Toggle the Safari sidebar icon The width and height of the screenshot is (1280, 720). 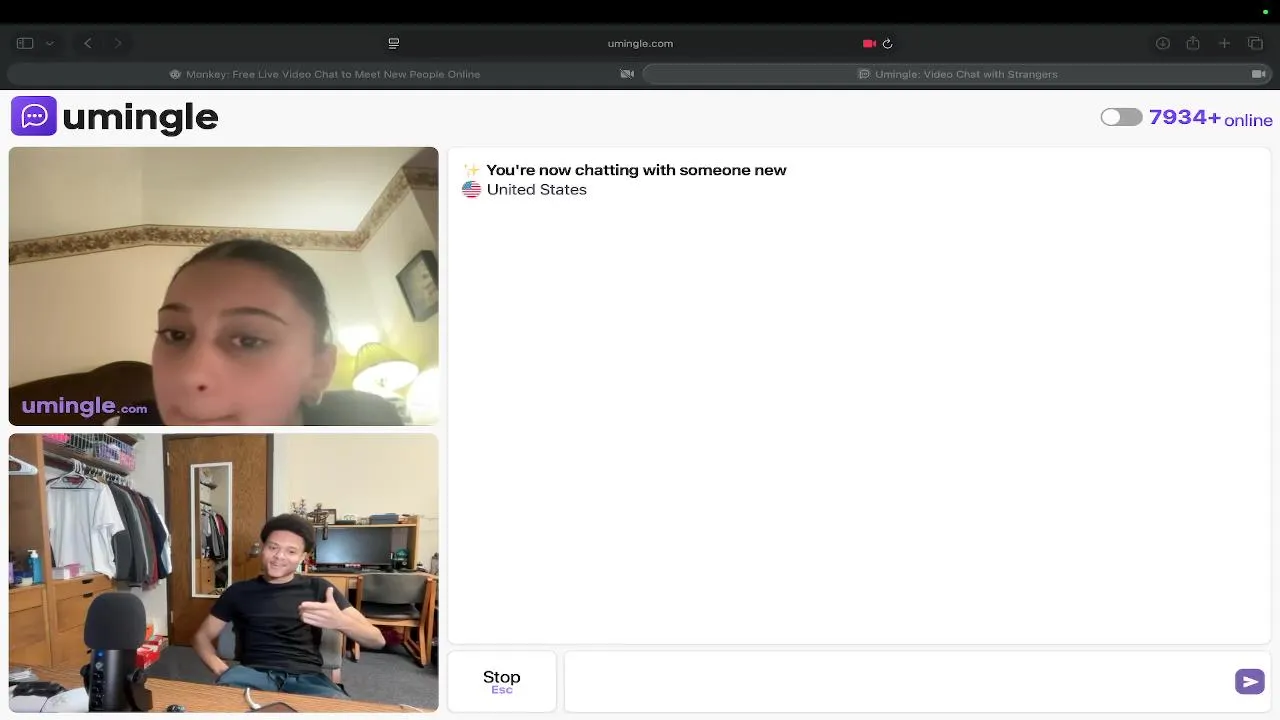pos(25,43)
